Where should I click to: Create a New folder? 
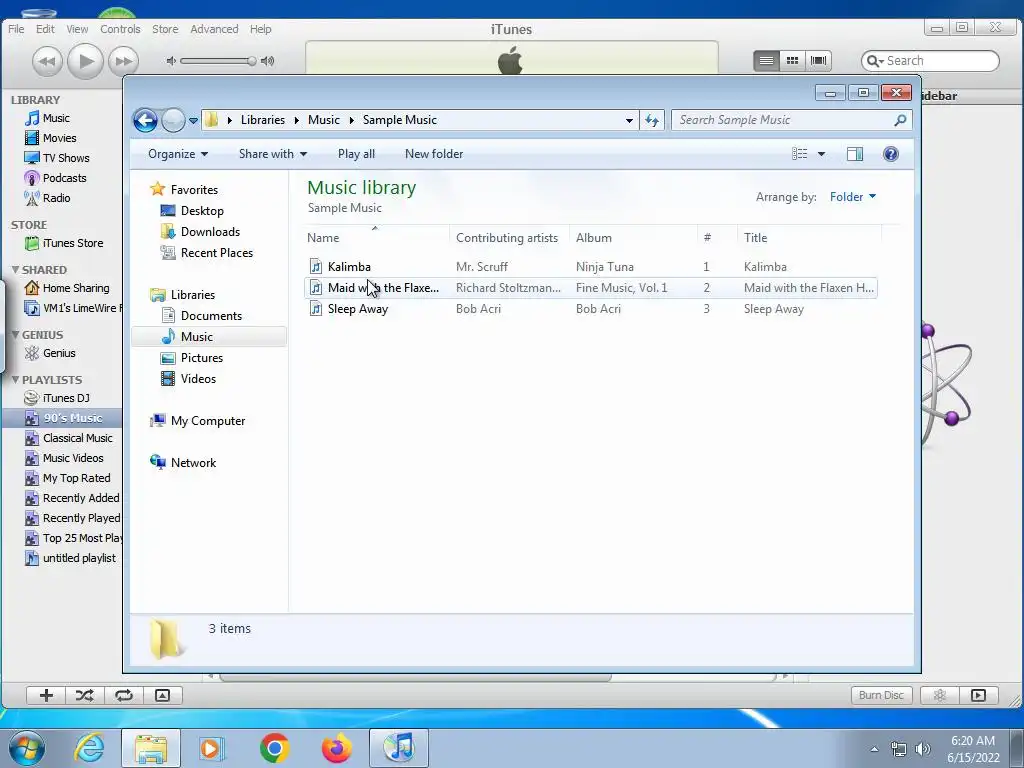coord(434,154)
